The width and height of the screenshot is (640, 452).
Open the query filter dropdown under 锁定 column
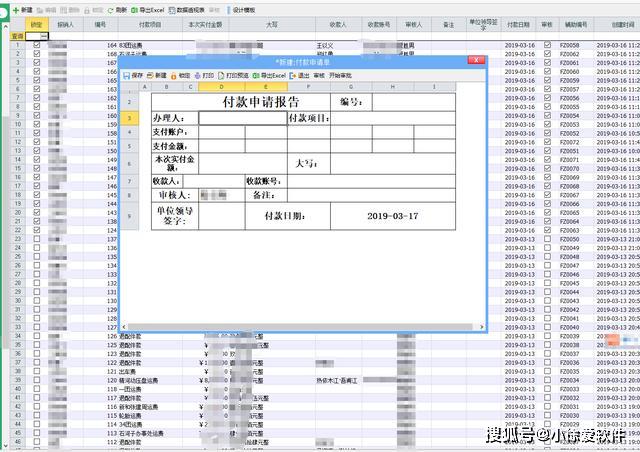point(44,36)
